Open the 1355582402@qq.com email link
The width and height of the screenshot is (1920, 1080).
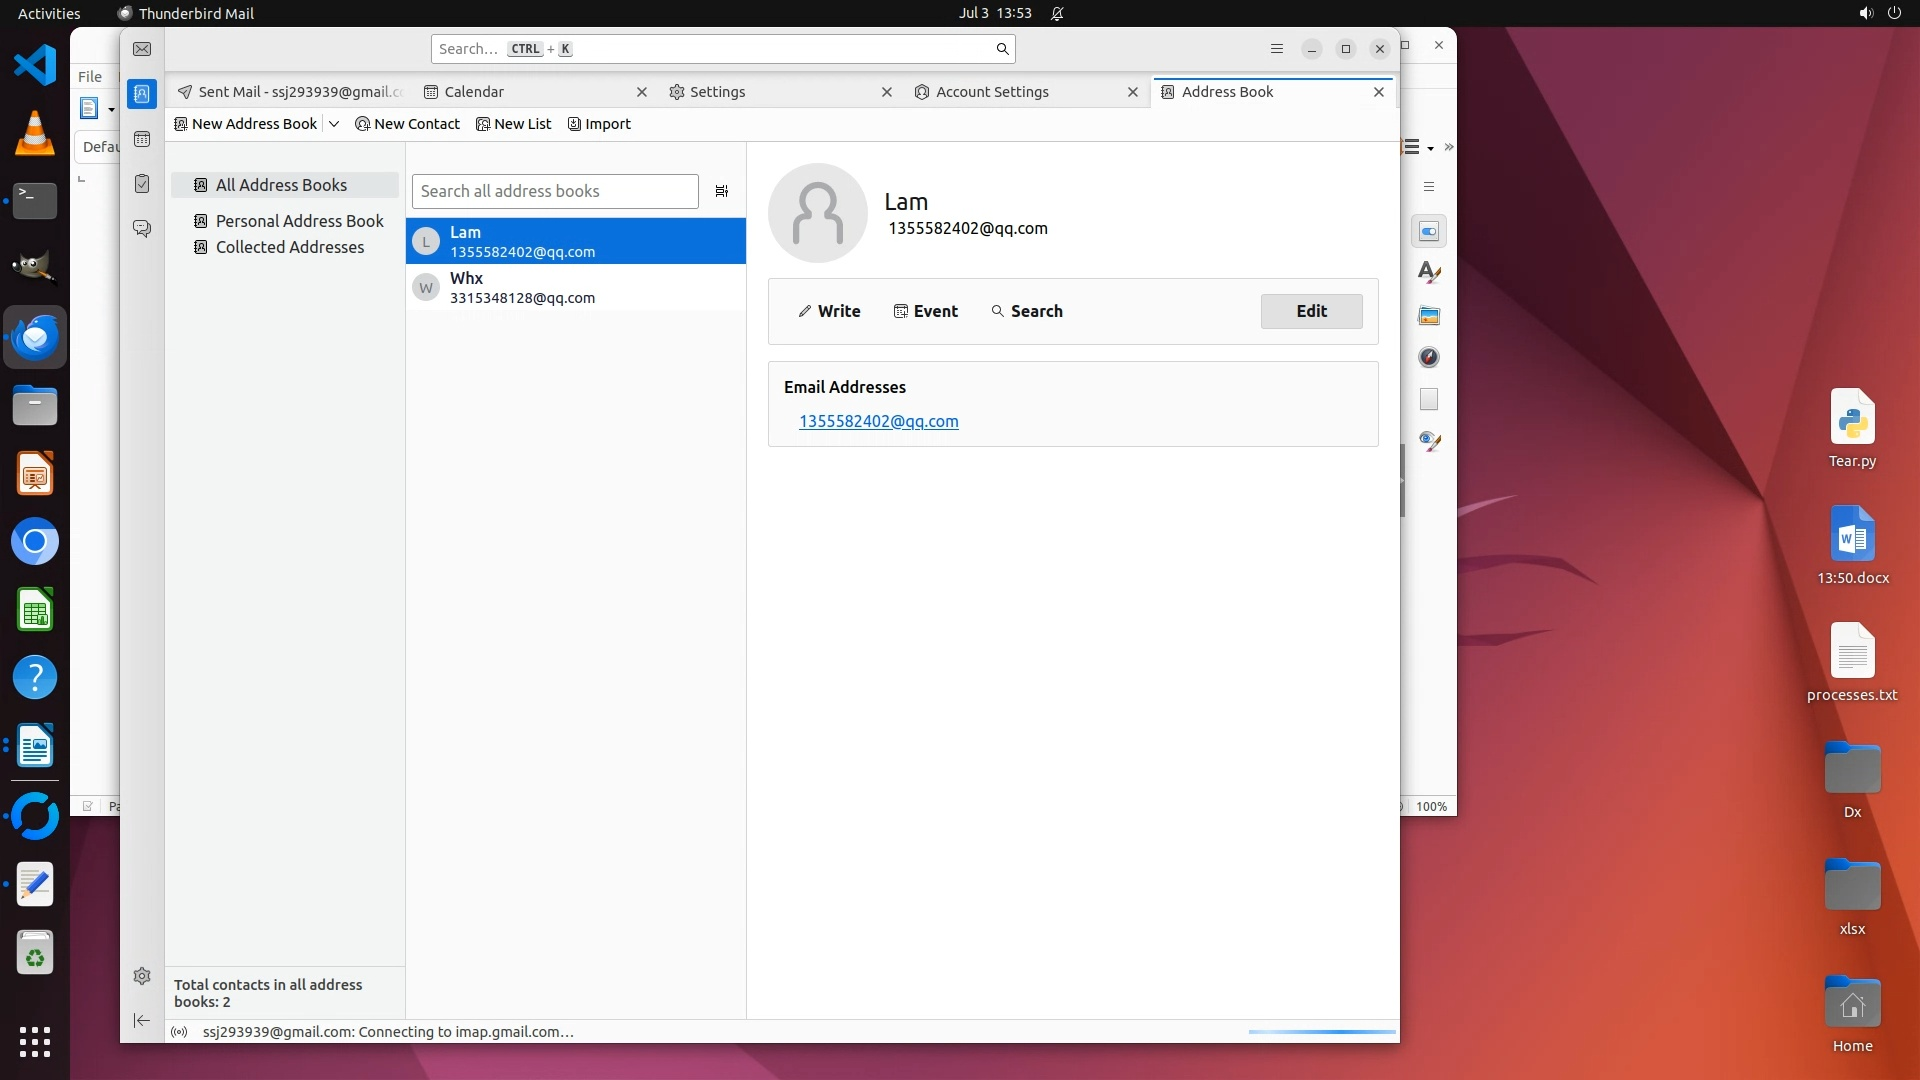(878, 421)
